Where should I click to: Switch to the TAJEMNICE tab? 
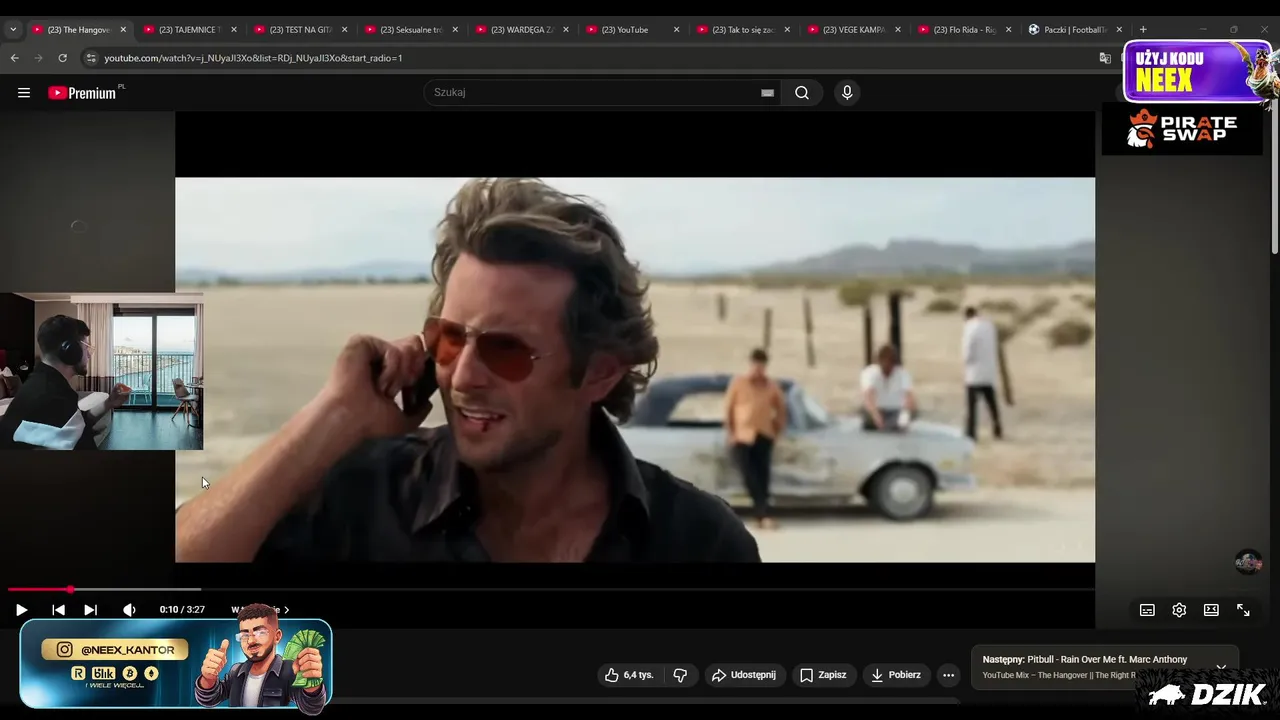click(x=191, y=30)
